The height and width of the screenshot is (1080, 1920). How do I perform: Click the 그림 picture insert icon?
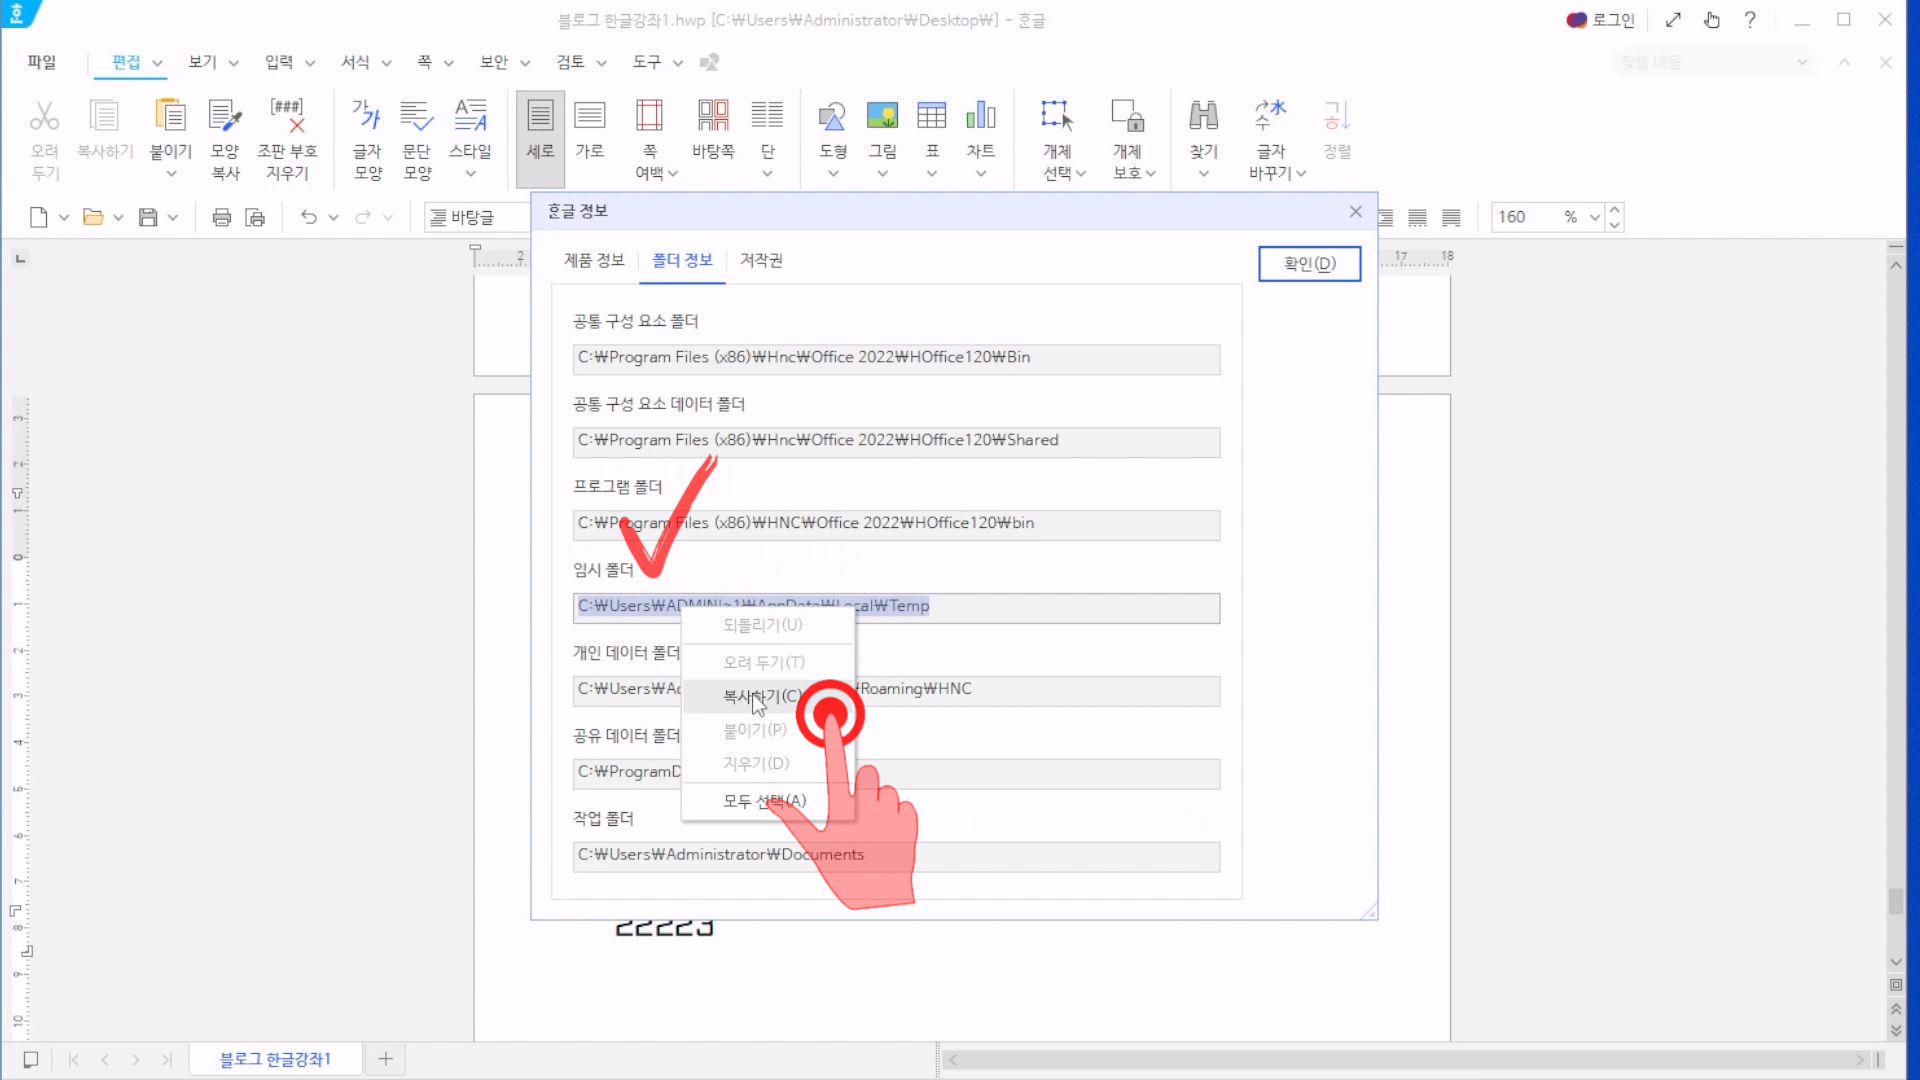881,117
